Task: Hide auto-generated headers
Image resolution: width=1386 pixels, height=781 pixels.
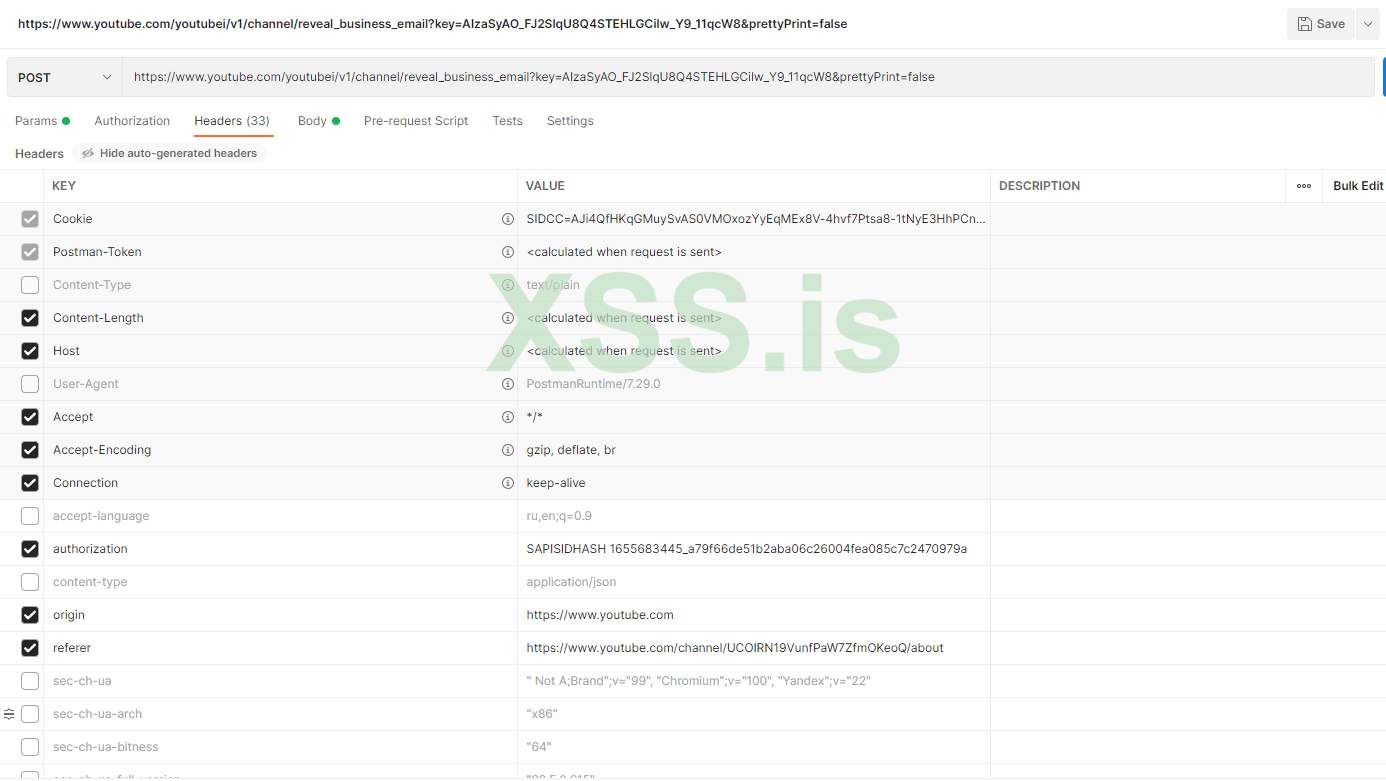Action: (x=169, y=154)
